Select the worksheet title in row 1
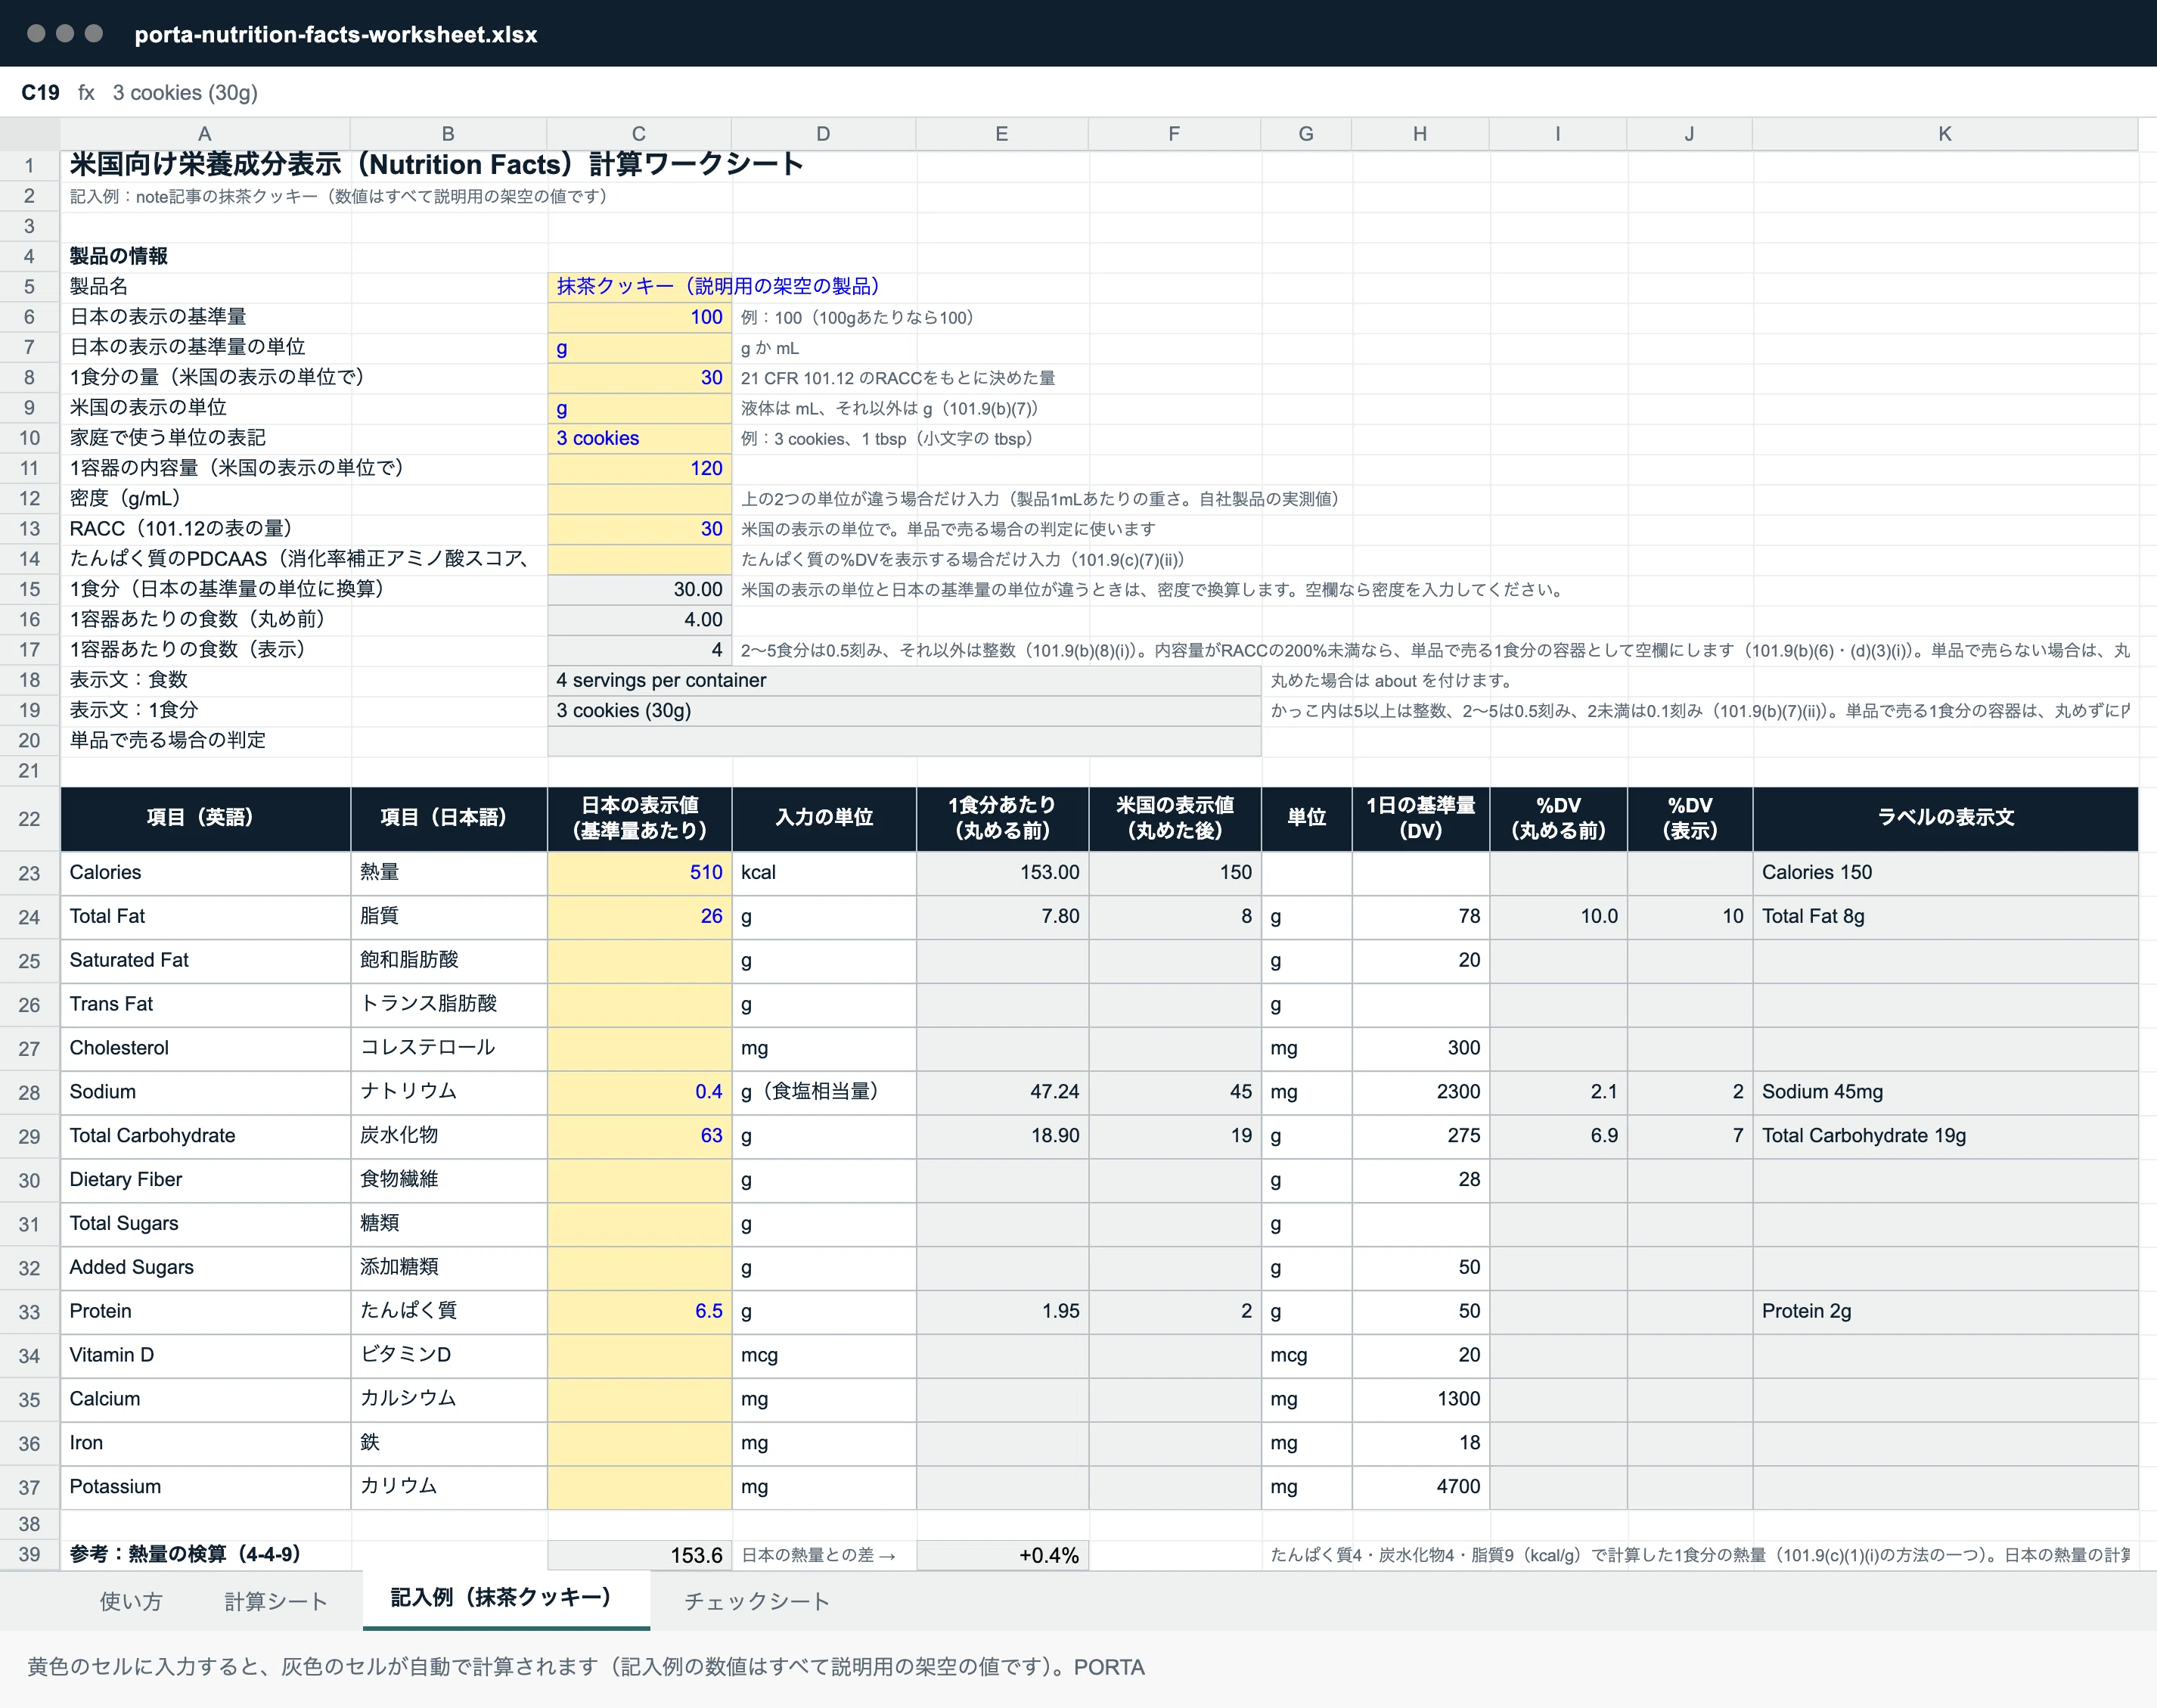Image resolution: width=2157 pixels, height=1708 pixels. 436,164
